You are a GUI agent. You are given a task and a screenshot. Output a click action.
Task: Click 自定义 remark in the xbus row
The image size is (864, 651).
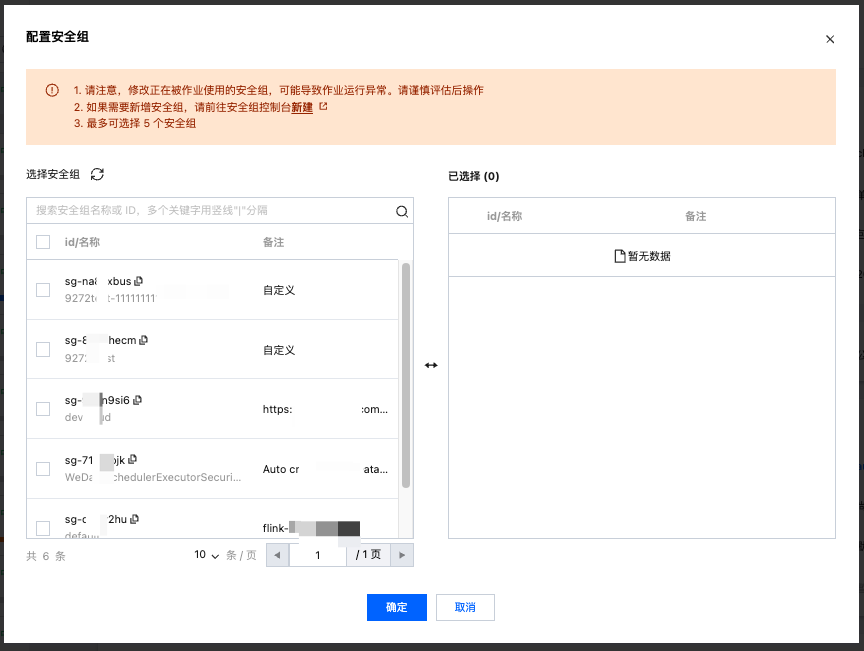[279, 290]
